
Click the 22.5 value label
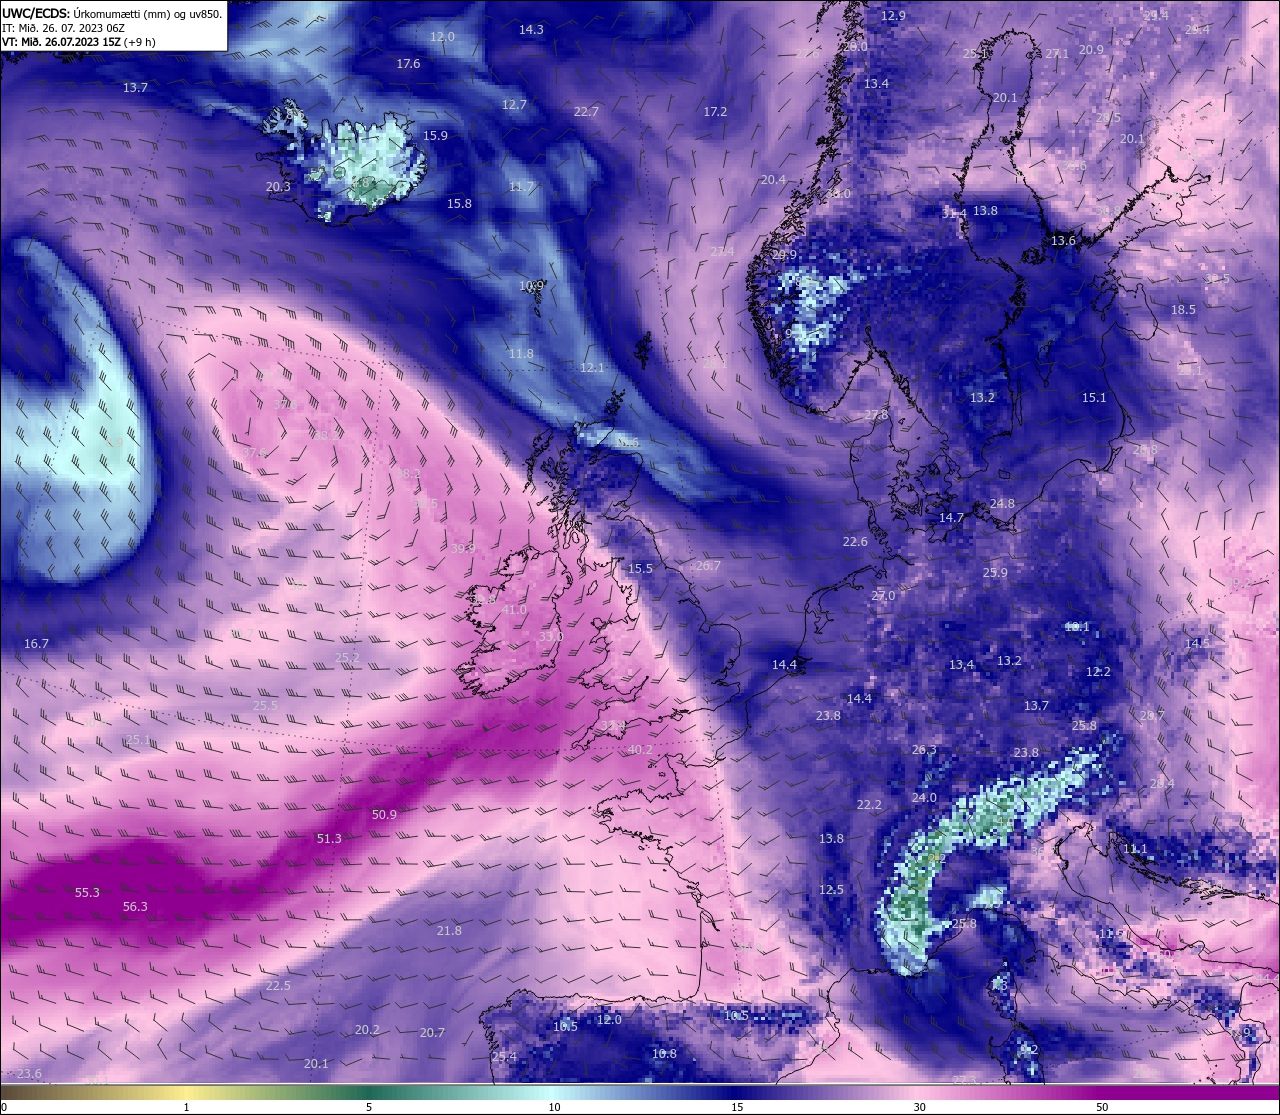[x=278, y=985]
